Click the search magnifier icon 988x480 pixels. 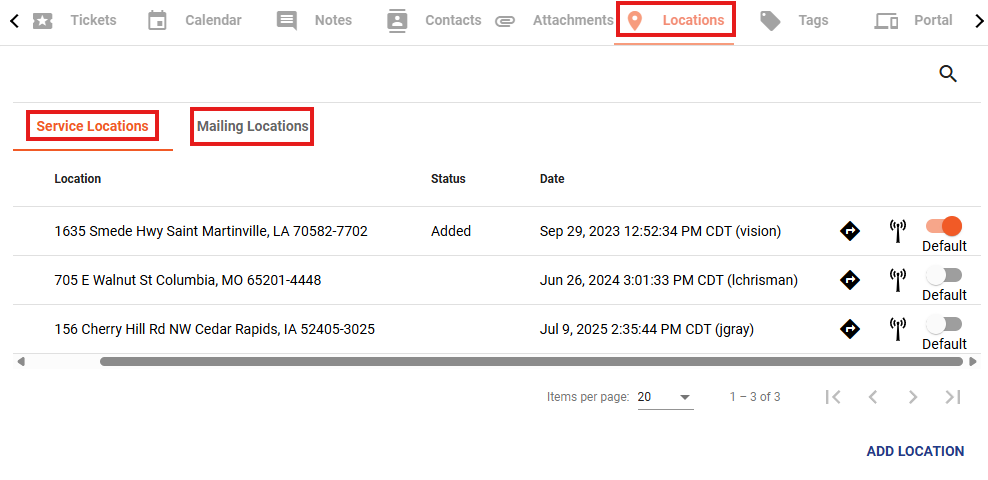tap(948, 74)
